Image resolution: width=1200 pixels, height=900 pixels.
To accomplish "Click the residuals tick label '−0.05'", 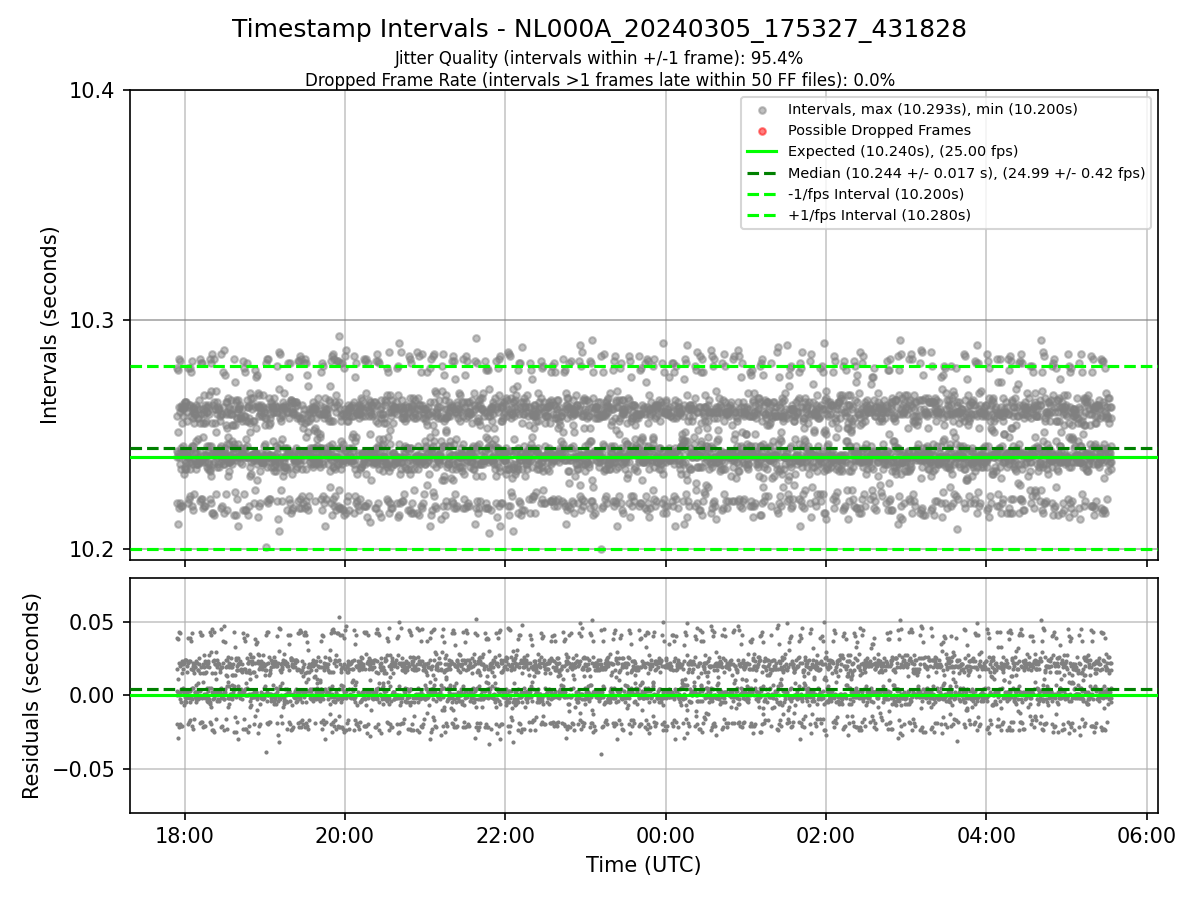I will point(87,769).
